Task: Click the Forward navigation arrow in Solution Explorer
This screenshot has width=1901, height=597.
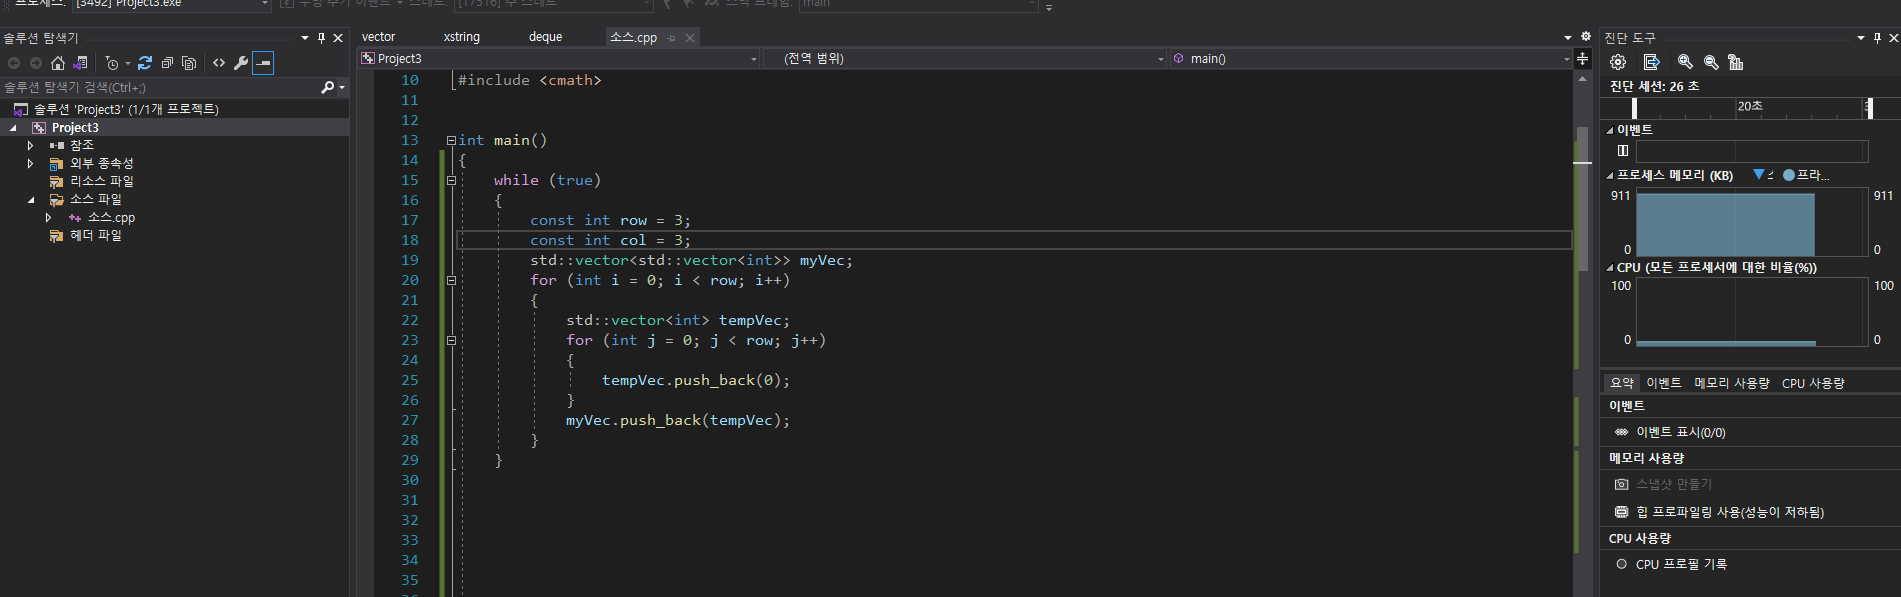Action: click(36, 63)
